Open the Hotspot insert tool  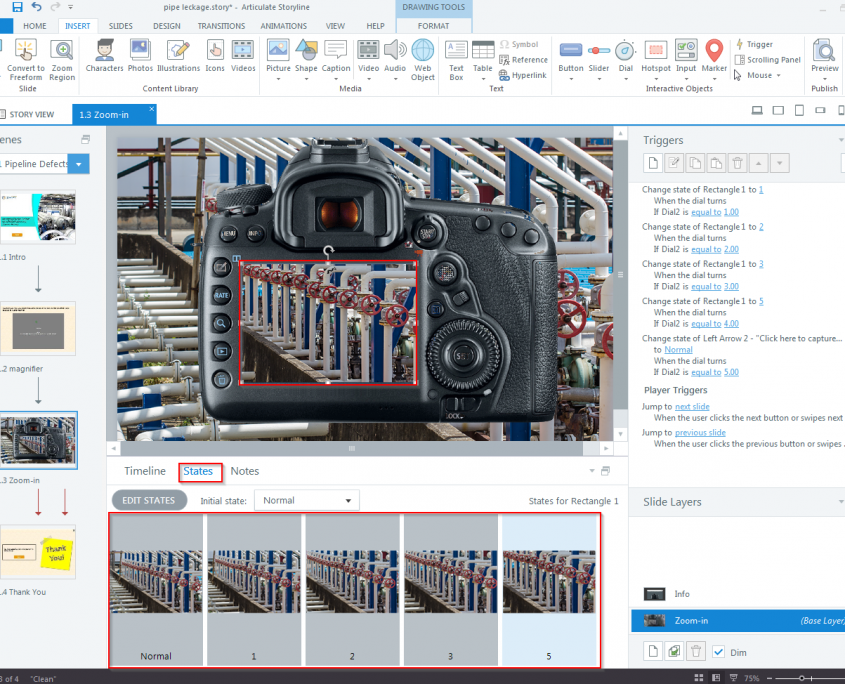click(x=655, y=55)
